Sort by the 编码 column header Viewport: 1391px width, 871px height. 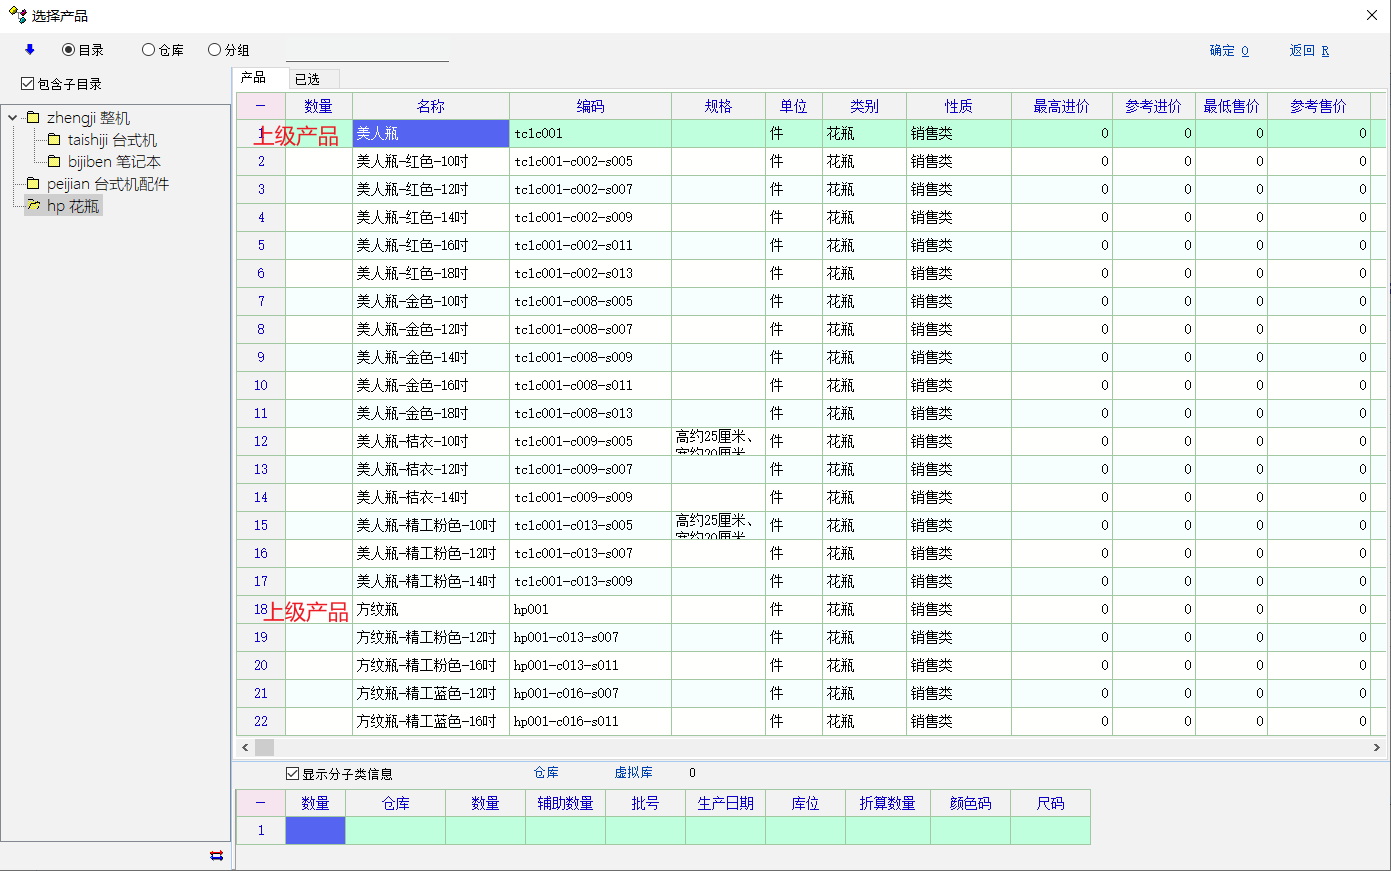click(590, 106)
